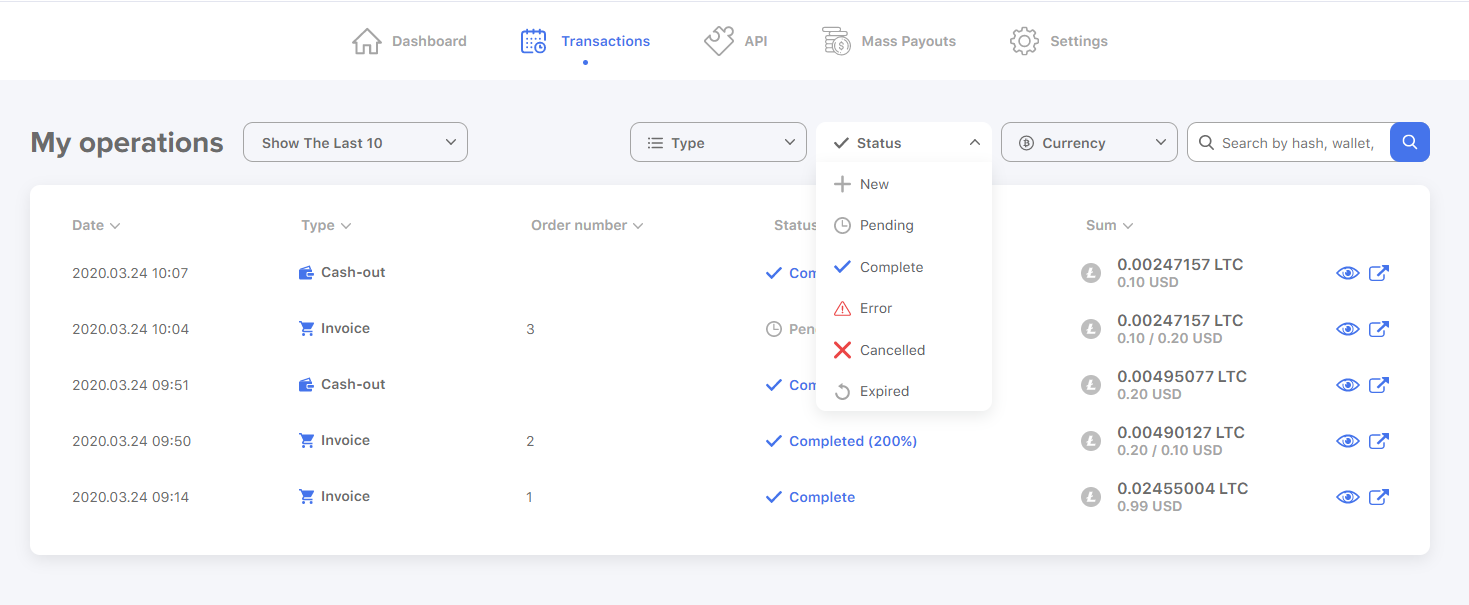The width and height of the screenshot is (1469, 605).
Task: Click amount 0.02455004 LTC
Action: click(1183, 489)
